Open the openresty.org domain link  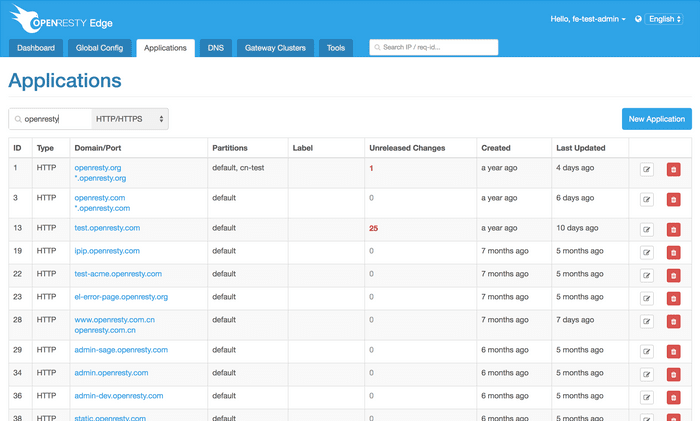98,168
